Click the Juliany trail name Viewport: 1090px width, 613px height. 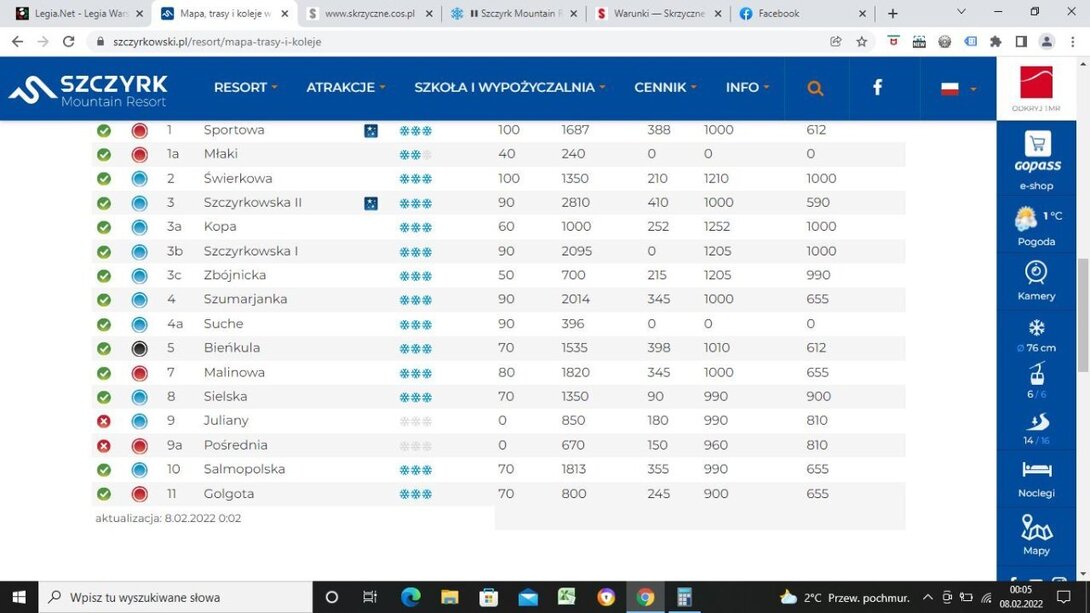tap(226, 420)
